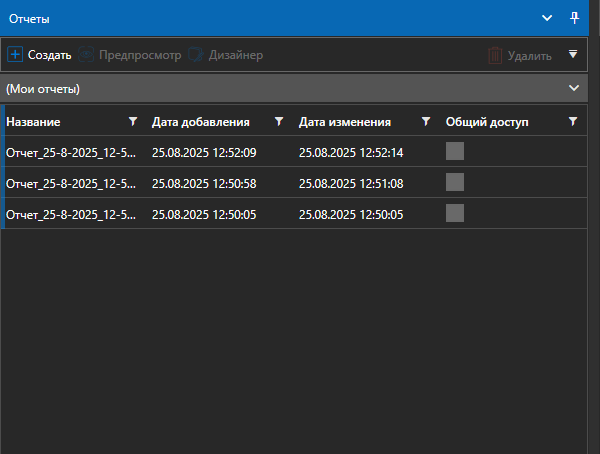600x454 pixels.
Task: Toggle shared access for 12:52:09 report
Action: (x=455, y=152)
